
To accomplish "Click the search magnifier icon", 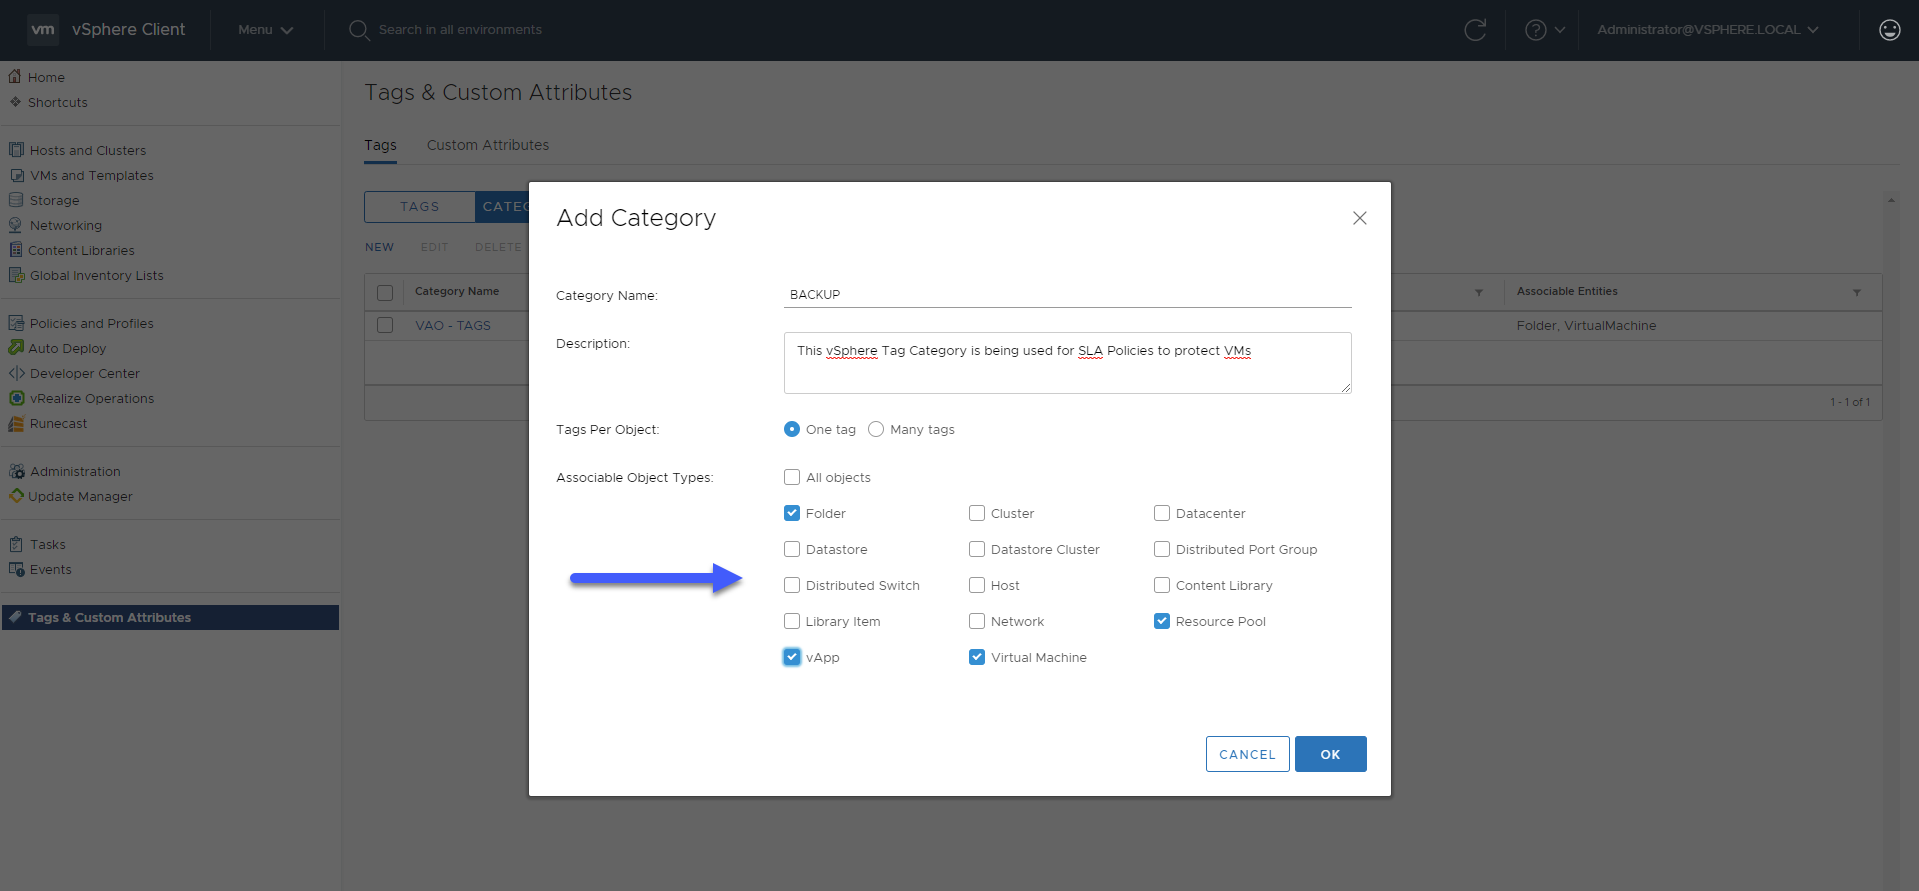I will (359, 30).
